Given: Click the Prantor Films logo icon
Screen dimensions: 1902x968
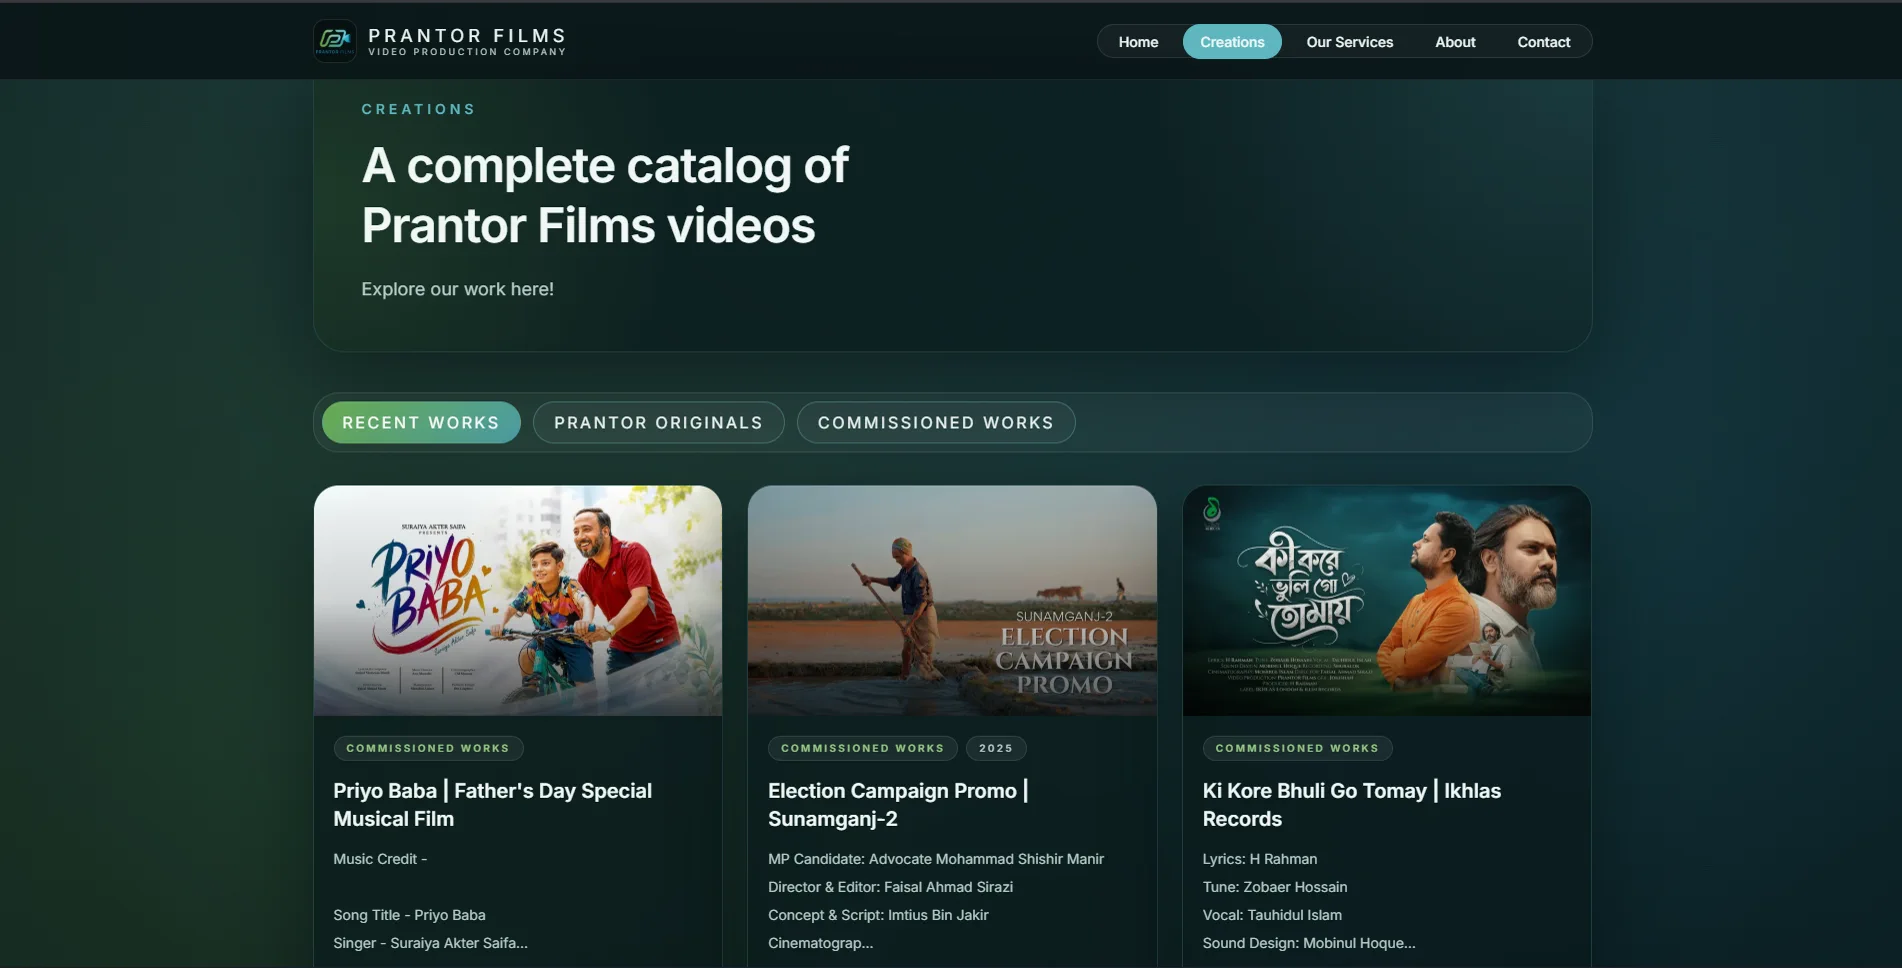Looking at the screenshot, I should coord(335,41).
